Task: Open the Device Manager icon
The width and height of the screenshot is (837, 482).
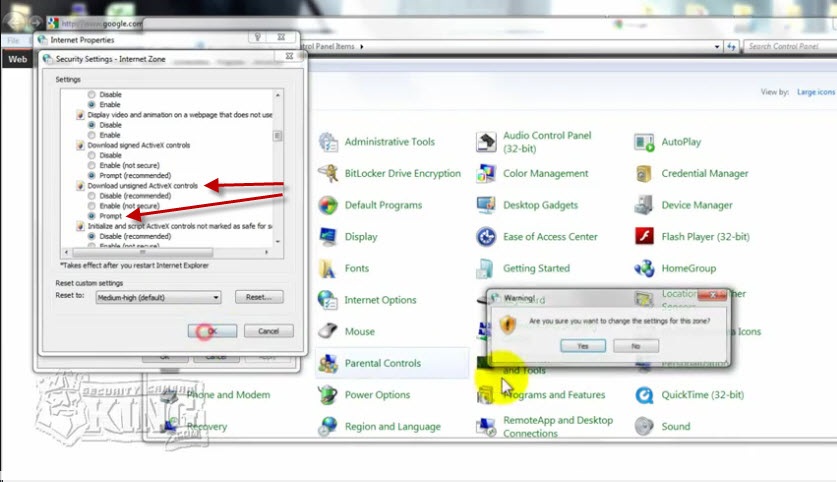Action: (644, 205)
